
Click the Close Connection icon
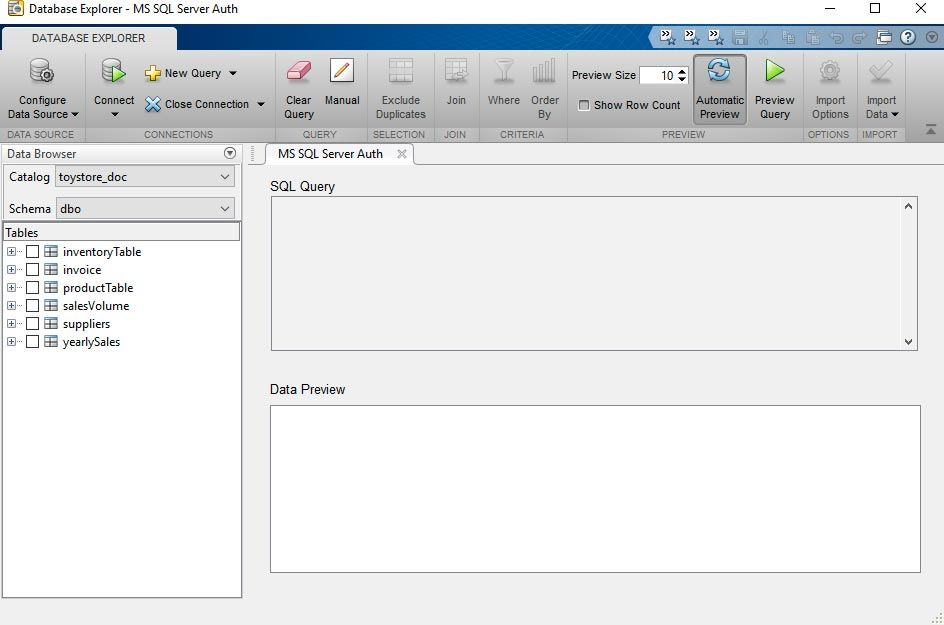click(x=153, y=104)
